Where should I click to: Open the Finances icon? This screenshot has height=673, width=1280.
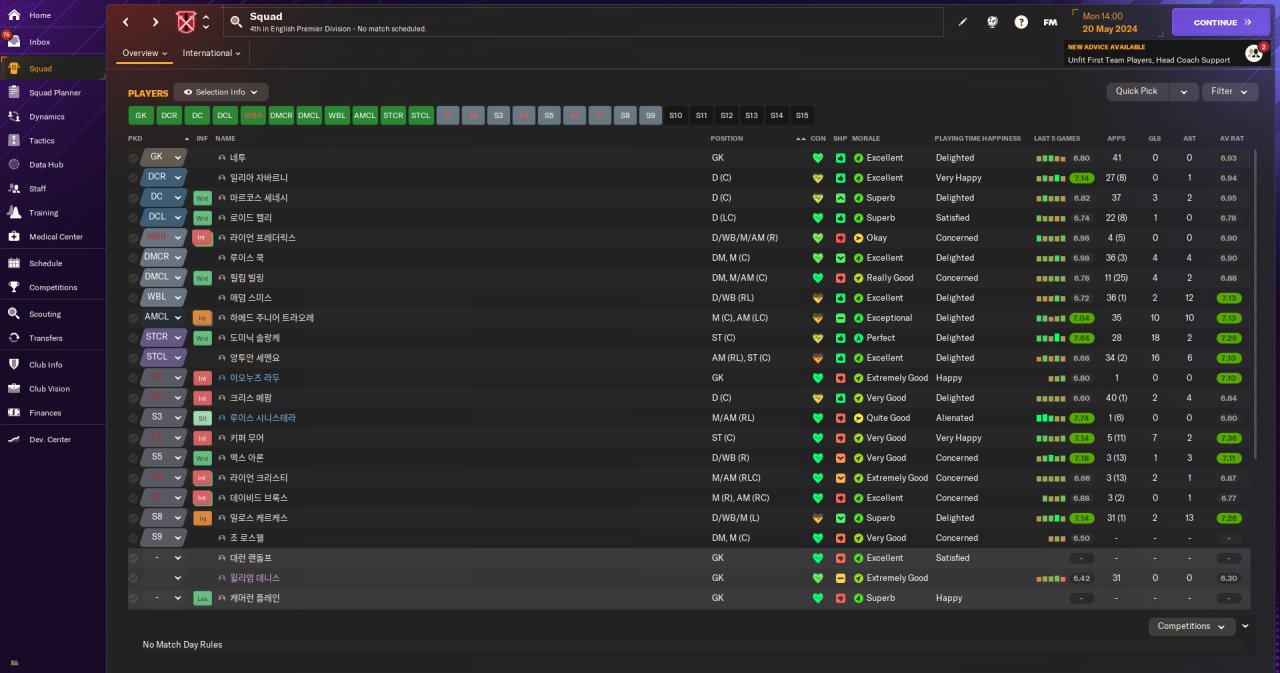[14, 412]
